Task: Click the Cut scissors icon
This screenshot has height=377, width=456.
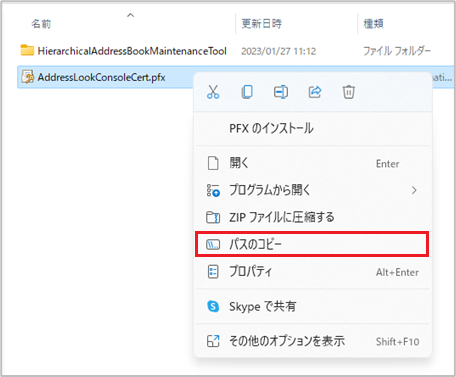Action: coord(213,92)
